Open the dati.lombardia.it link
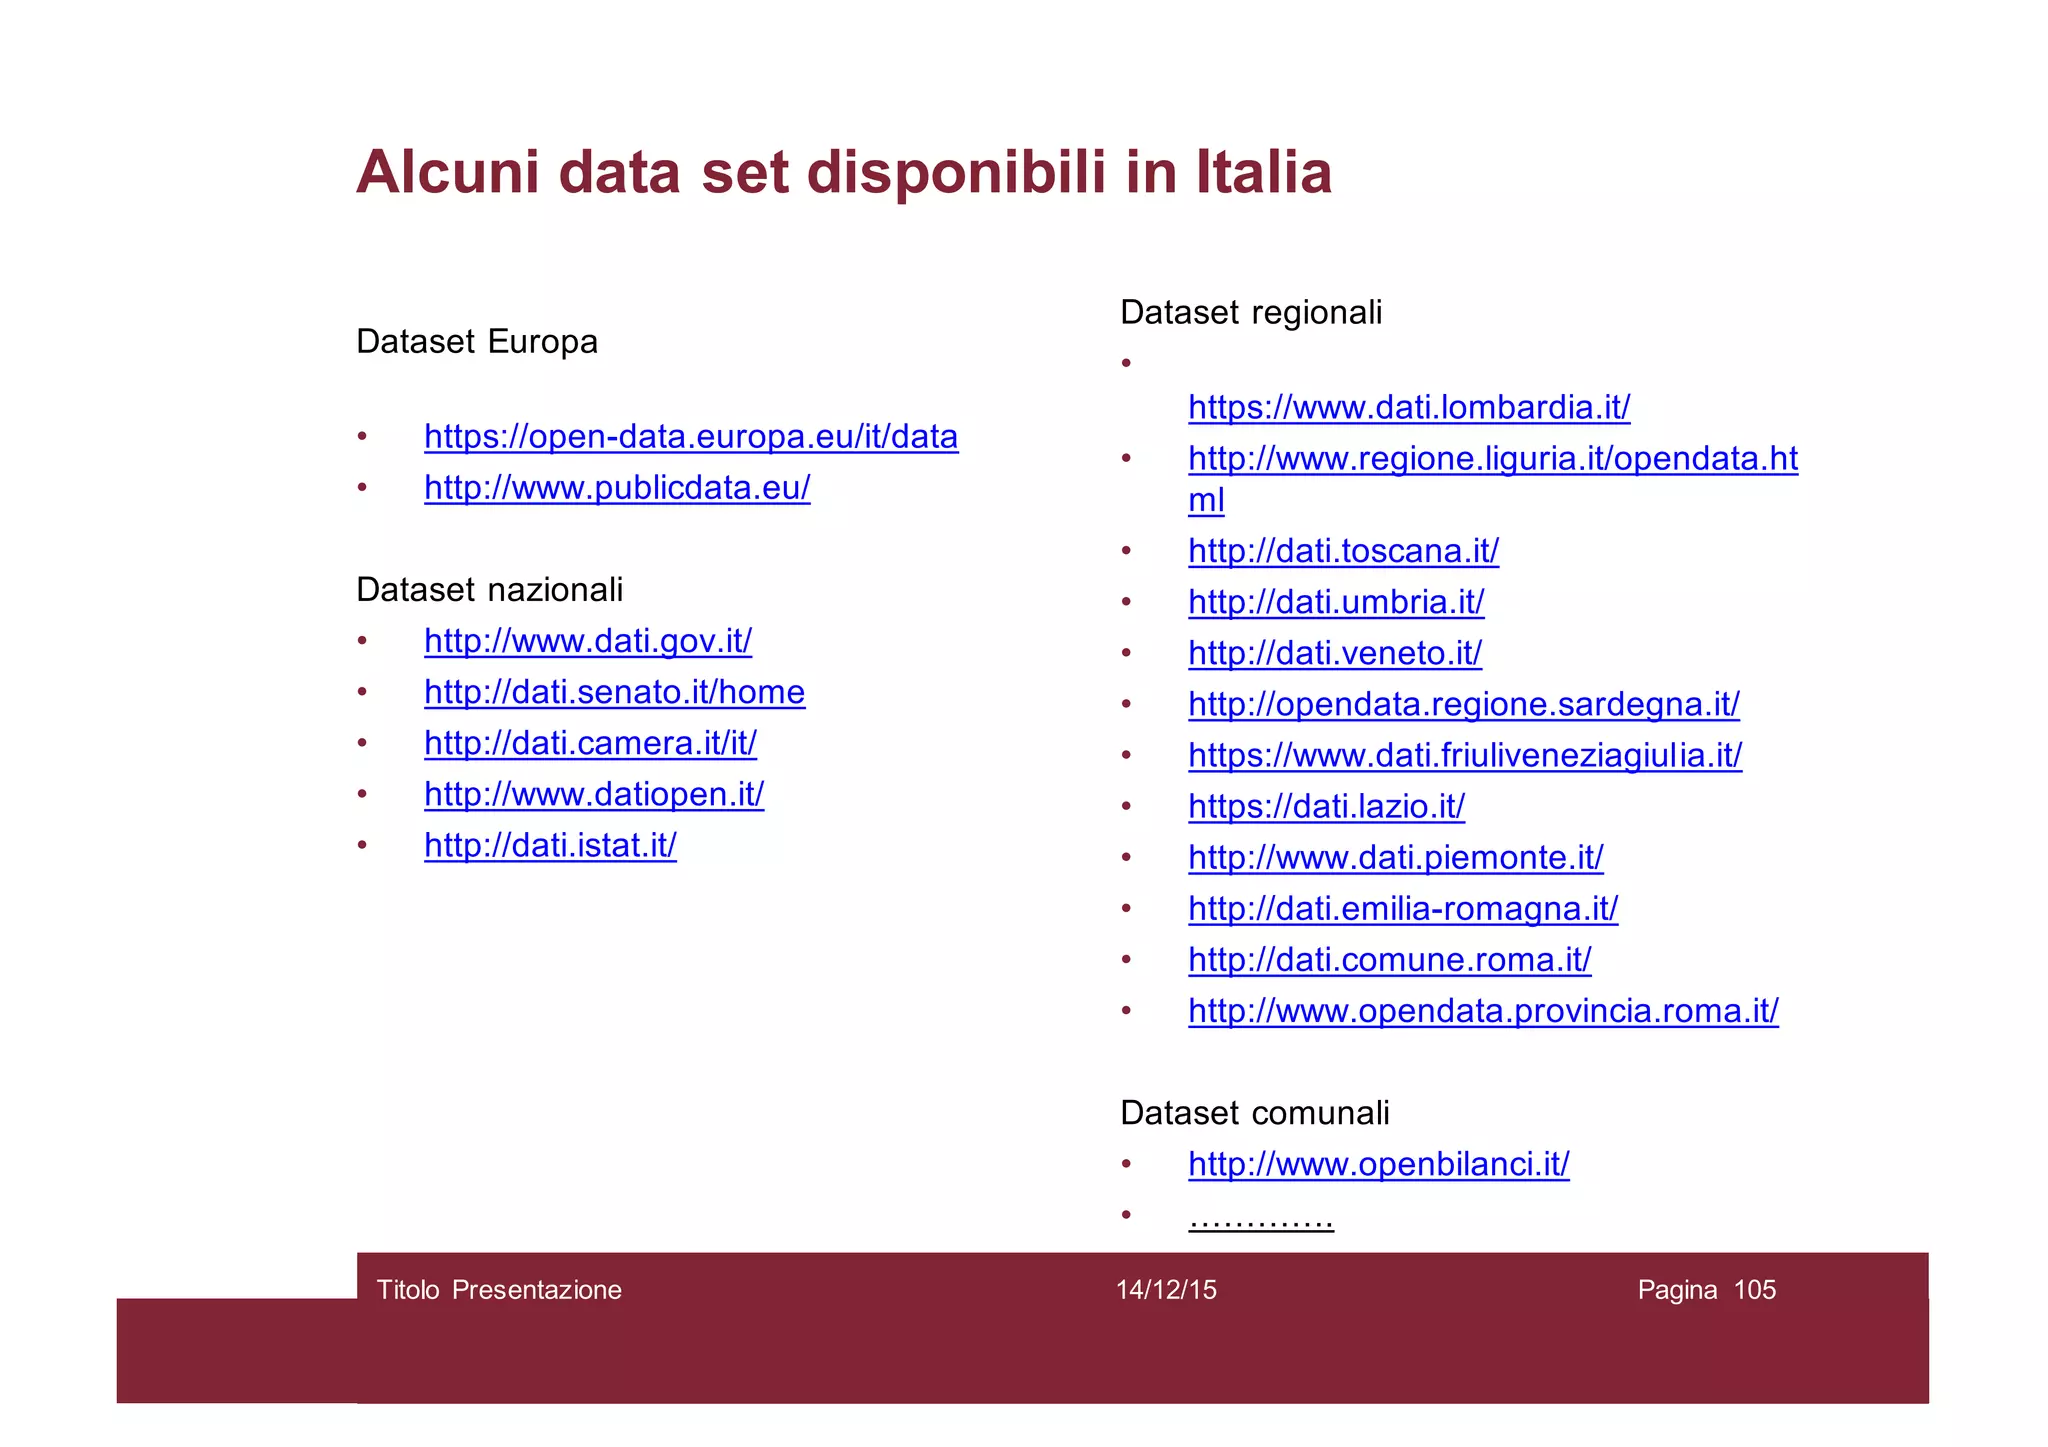This screenshot has height=1447, width=2048. pos(1409,408)
